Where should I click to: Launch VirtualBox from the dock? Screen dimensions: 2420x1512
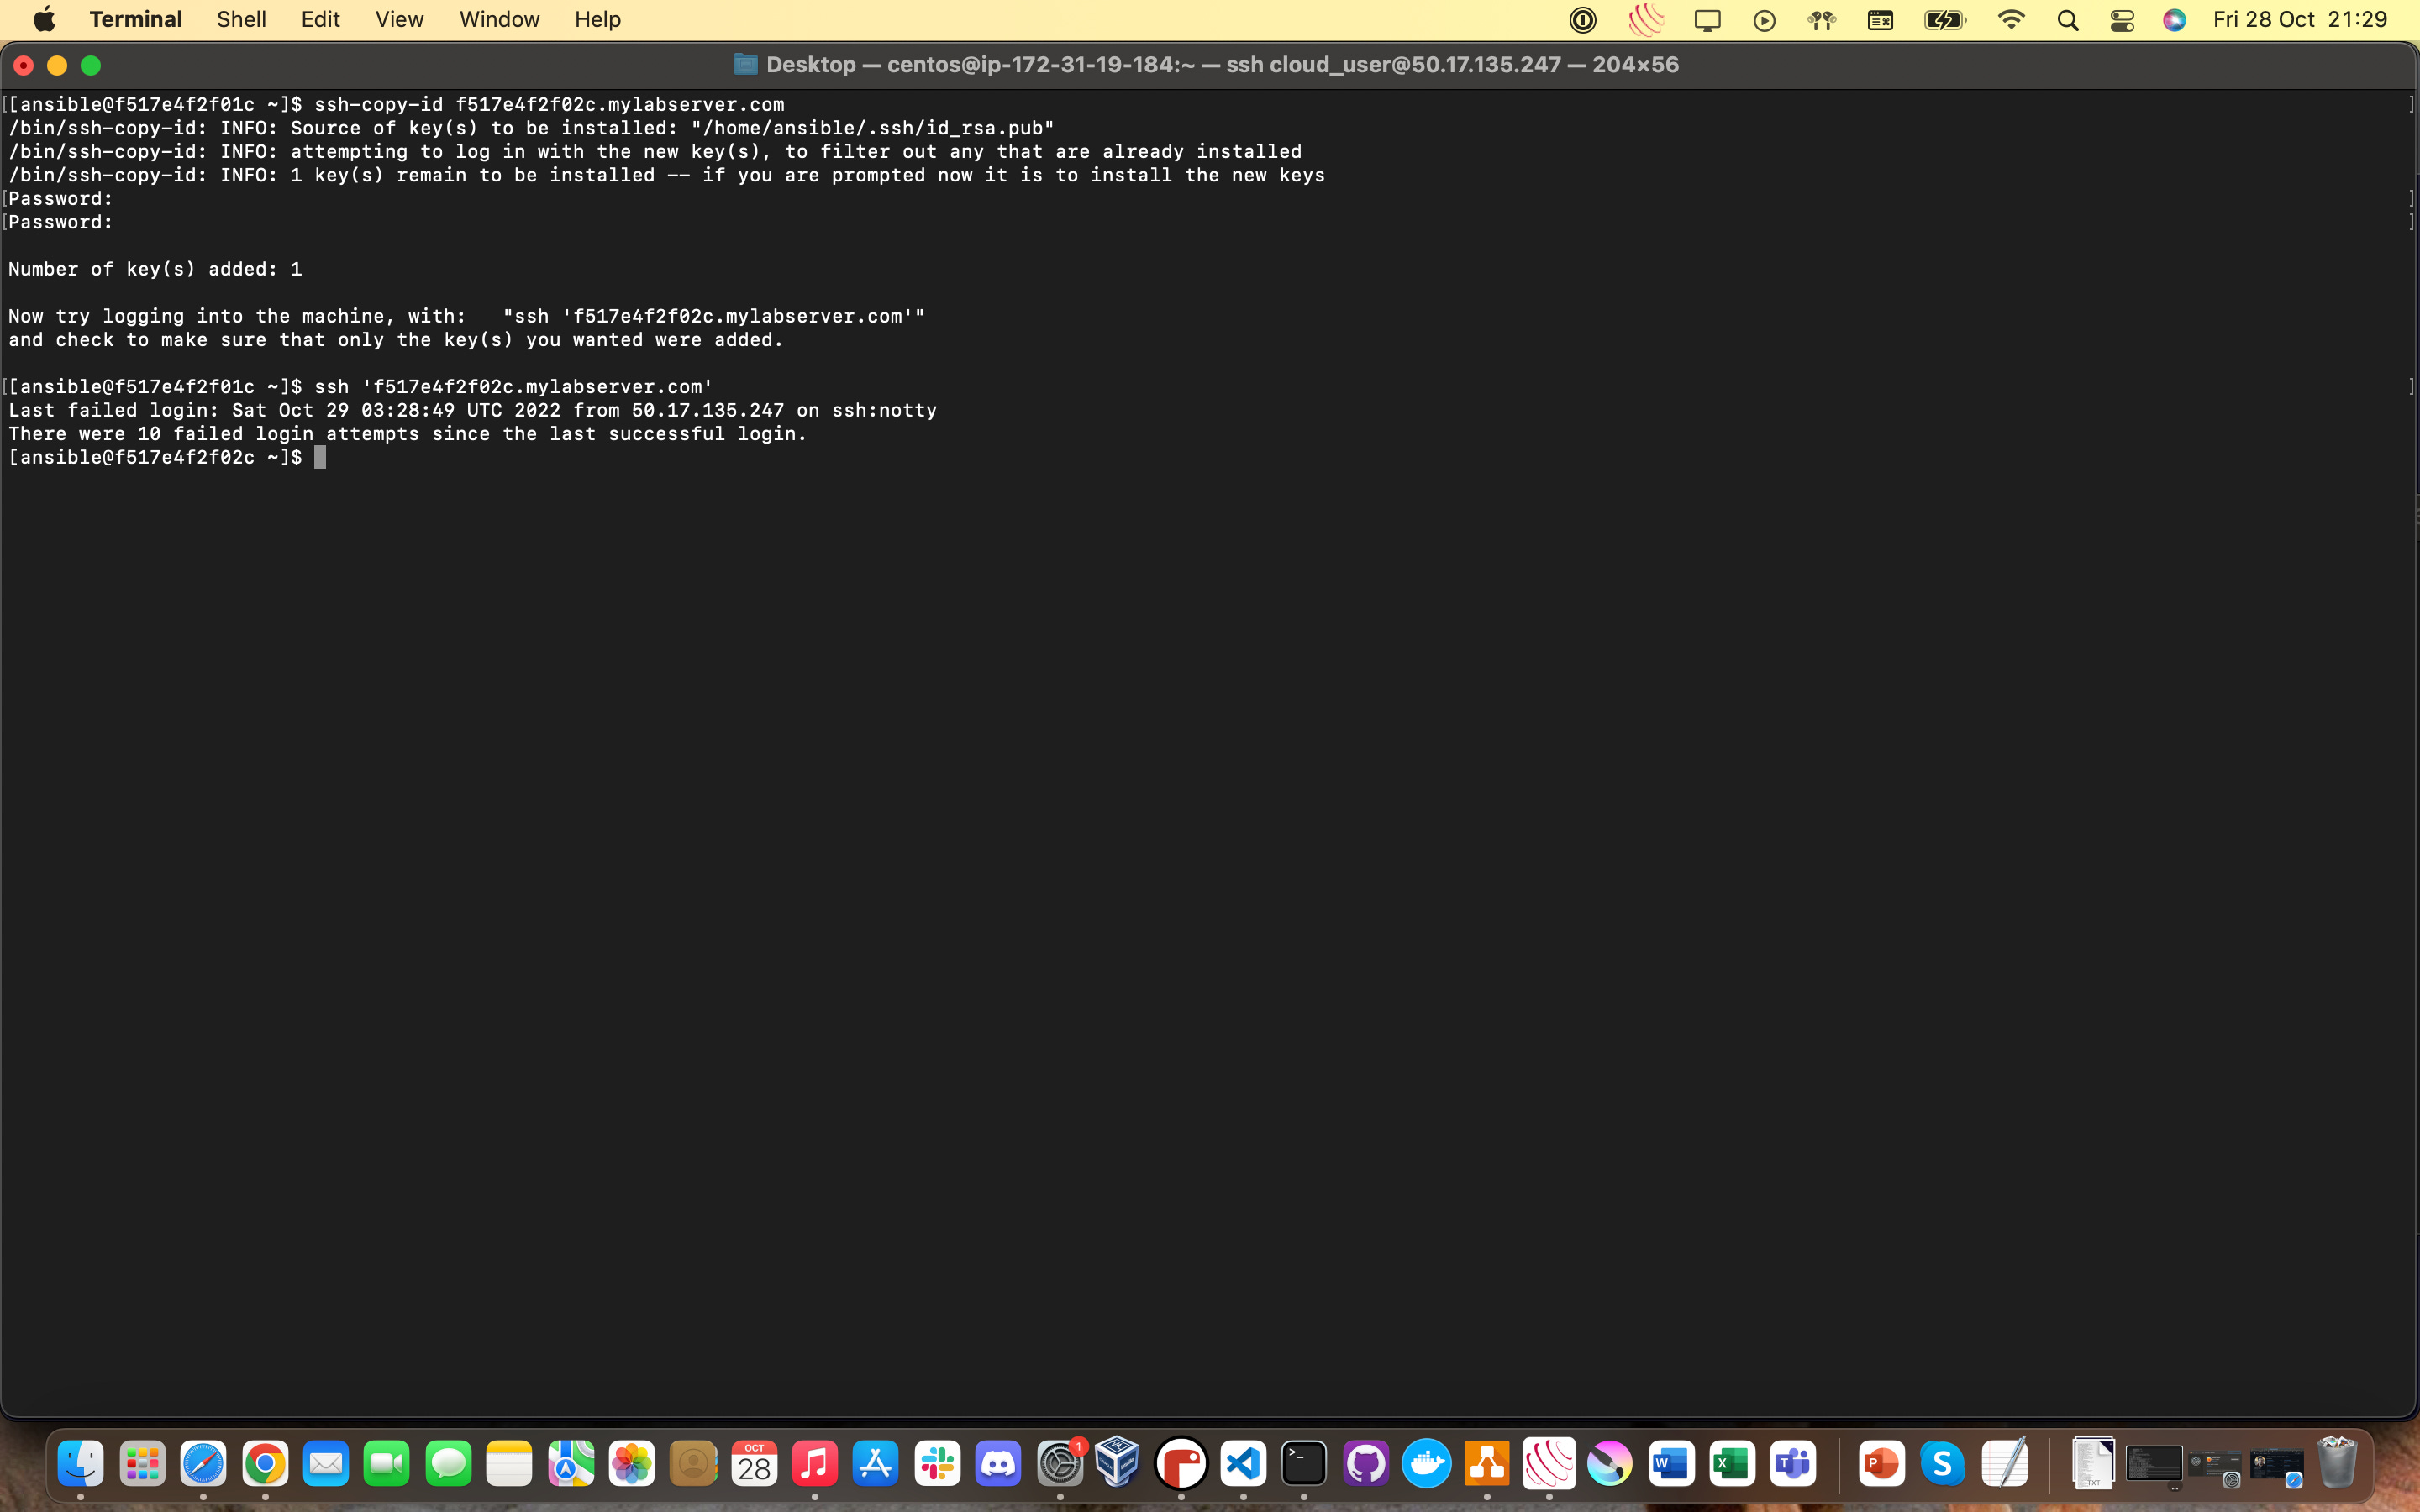pos(1117,1465)
